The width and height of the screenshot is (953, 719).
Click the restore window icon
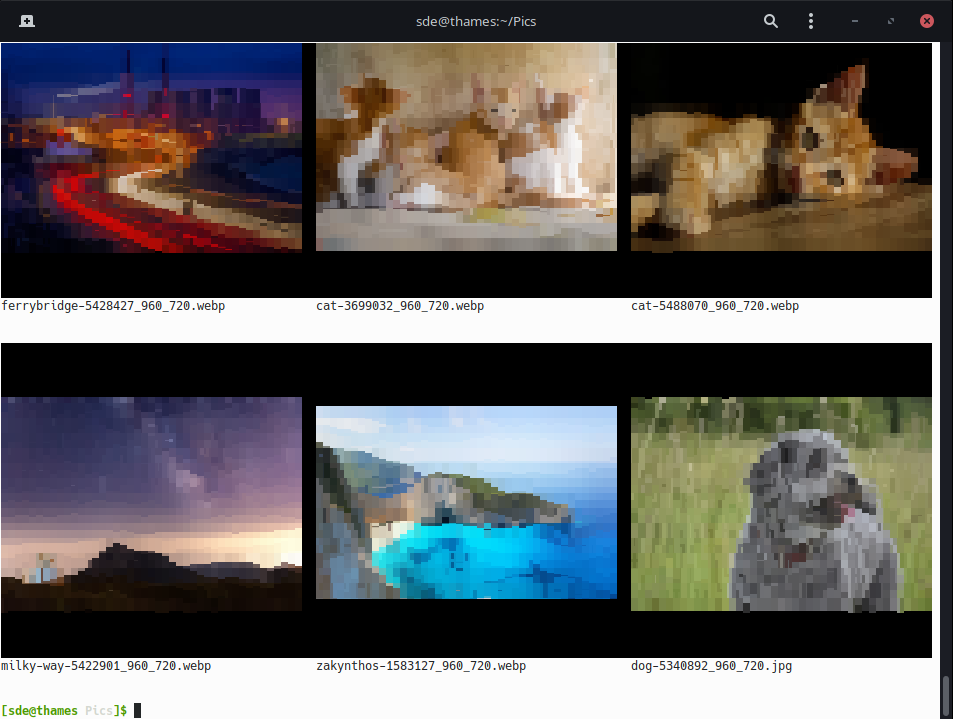890,20
